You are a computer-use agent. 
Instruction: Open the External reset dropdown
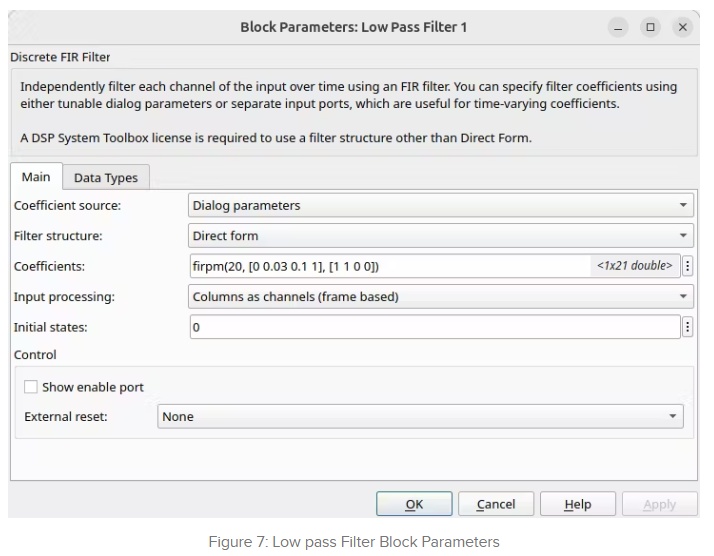pyautogui.click(x=420, y=417)
